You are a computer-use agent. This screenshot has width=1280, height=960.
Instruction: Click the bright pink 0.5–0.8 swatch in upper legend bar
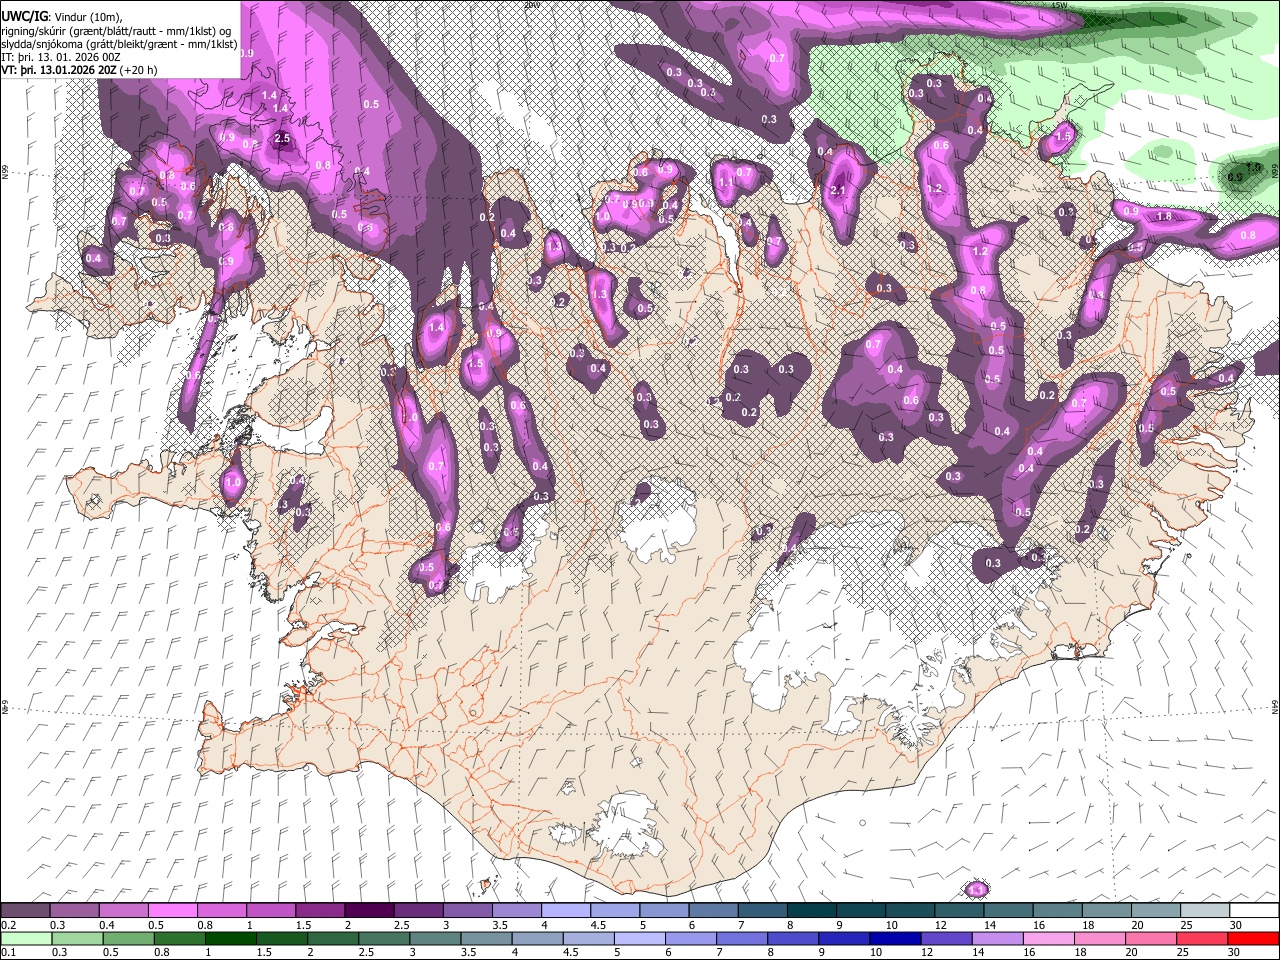click(172, 911)
